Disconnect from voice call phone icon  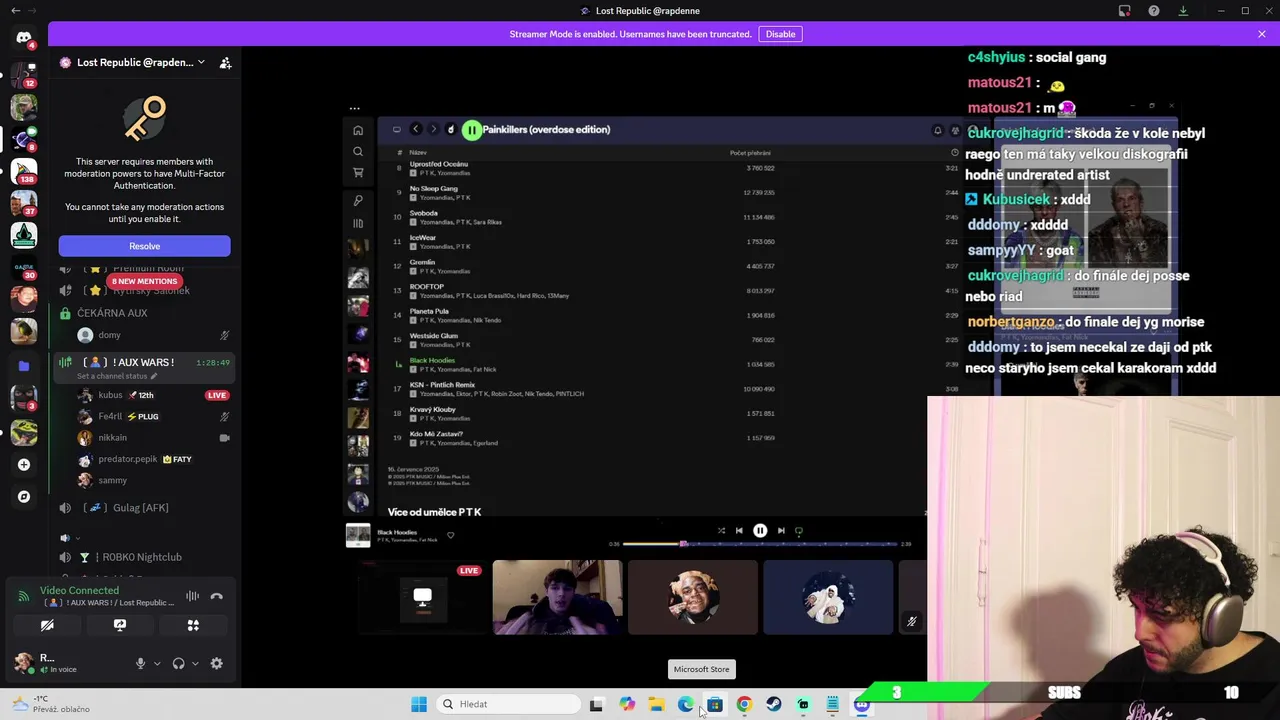pos(216,597)
